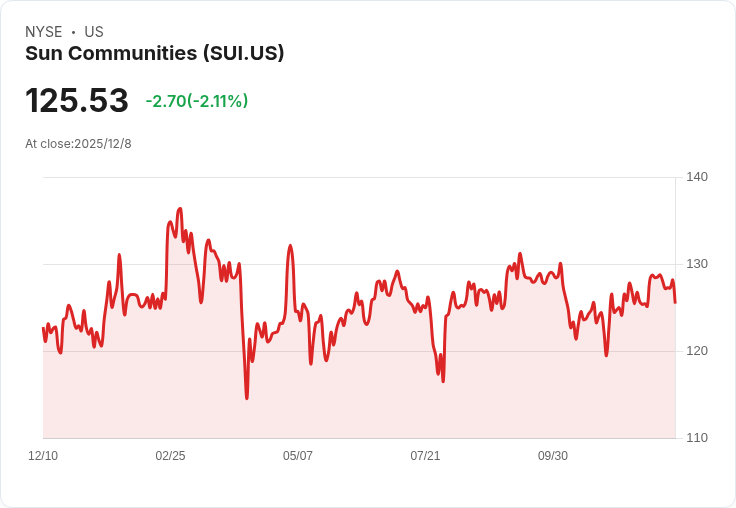Select the 12/10 date on x-axis
736x508 pixels.
coord(43,456)
